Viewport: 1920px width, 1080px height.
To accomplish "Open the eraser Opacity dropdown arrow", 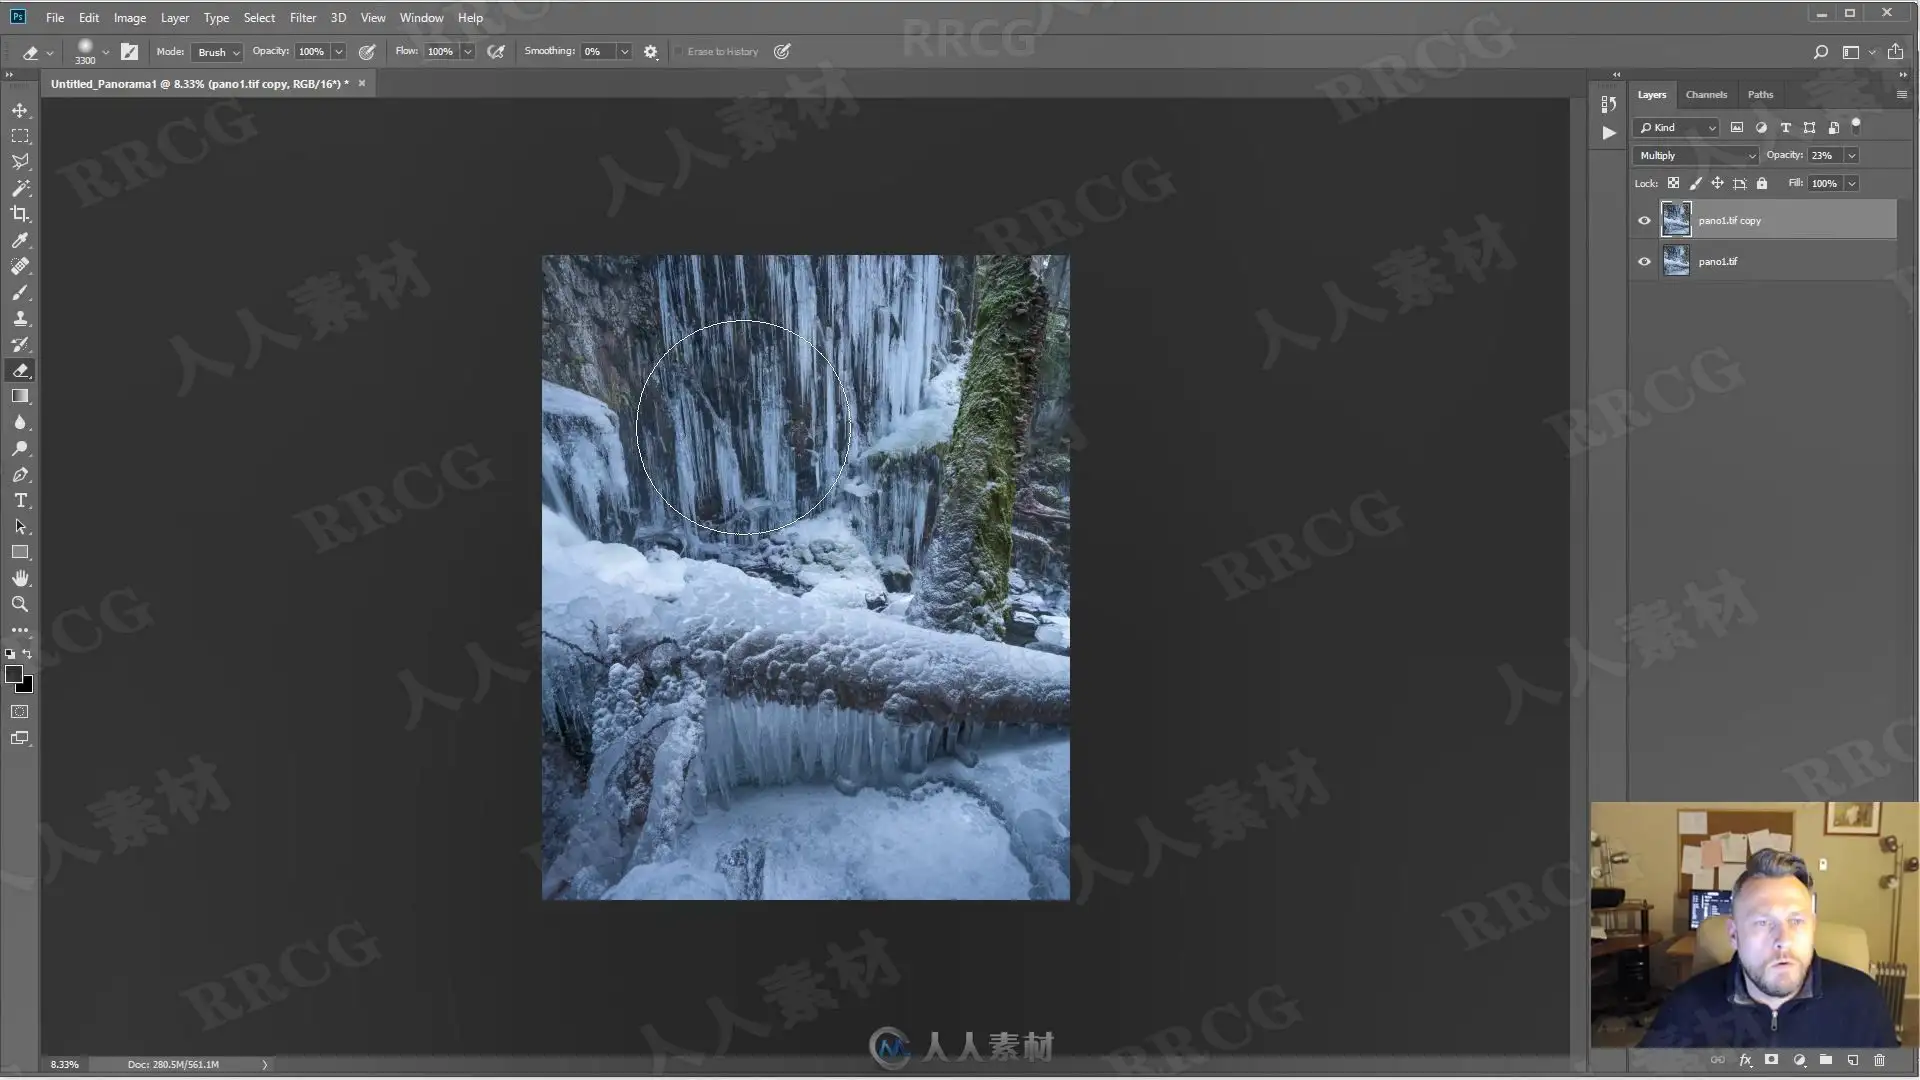I will [x=339, y=52].
